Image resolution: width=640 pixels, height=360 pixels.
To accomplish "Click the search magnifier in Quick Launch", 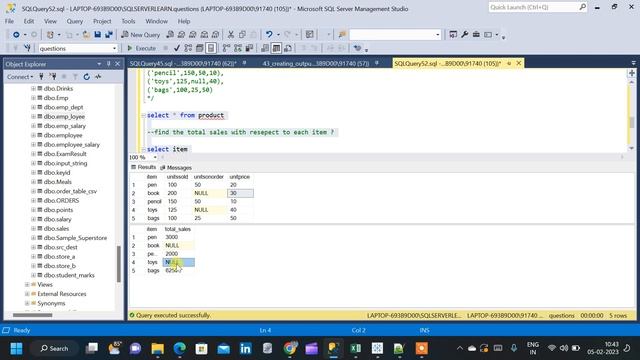I will coord(582,7).
